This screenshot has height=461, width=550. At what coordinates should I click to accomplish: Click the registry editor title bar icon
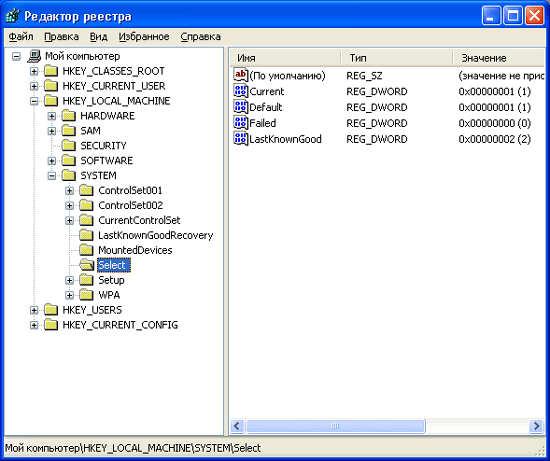click(13, 16)
